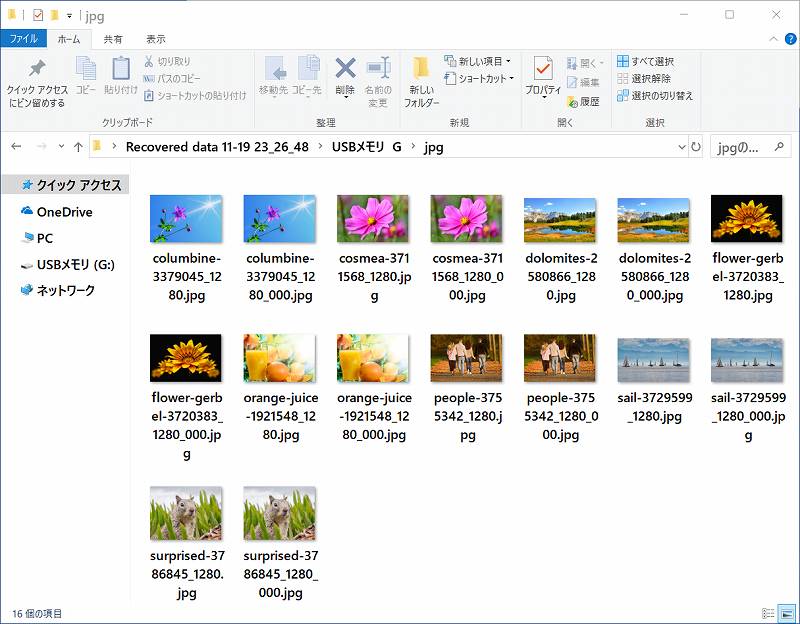Image resolution: width=800 pixels, height=624 pixels.
Task: Switch to large icons view in status bar
Action: coord(786,613)
